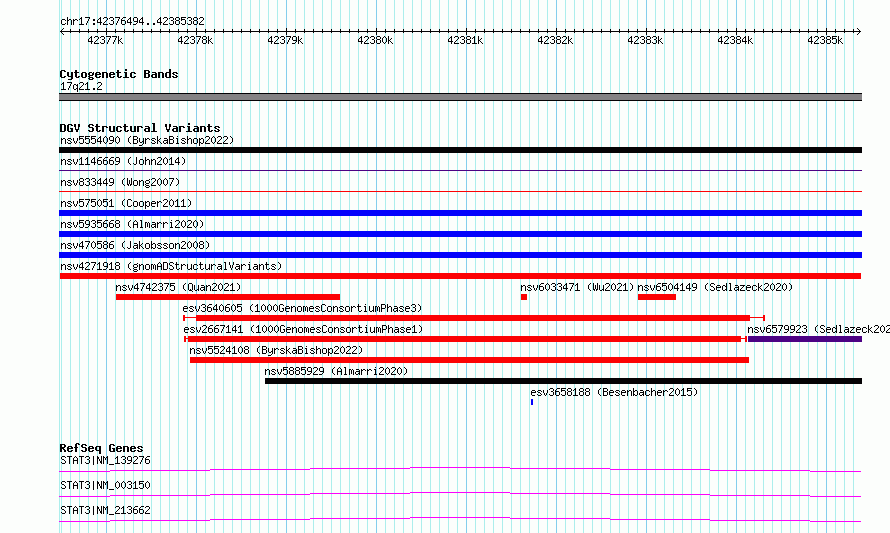Click the nsv4742375 Quan2021 red bar

pyautogui.click(x=228, y=297)
